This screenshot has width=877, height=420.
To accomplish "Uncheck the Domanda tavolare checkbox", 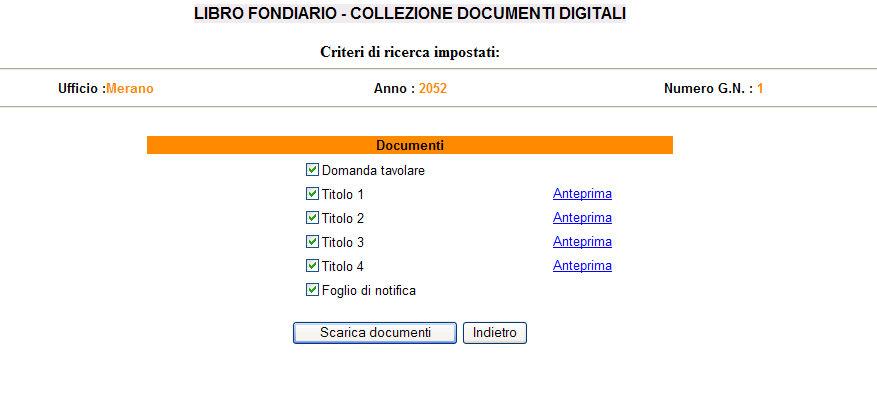I will 312,170.
